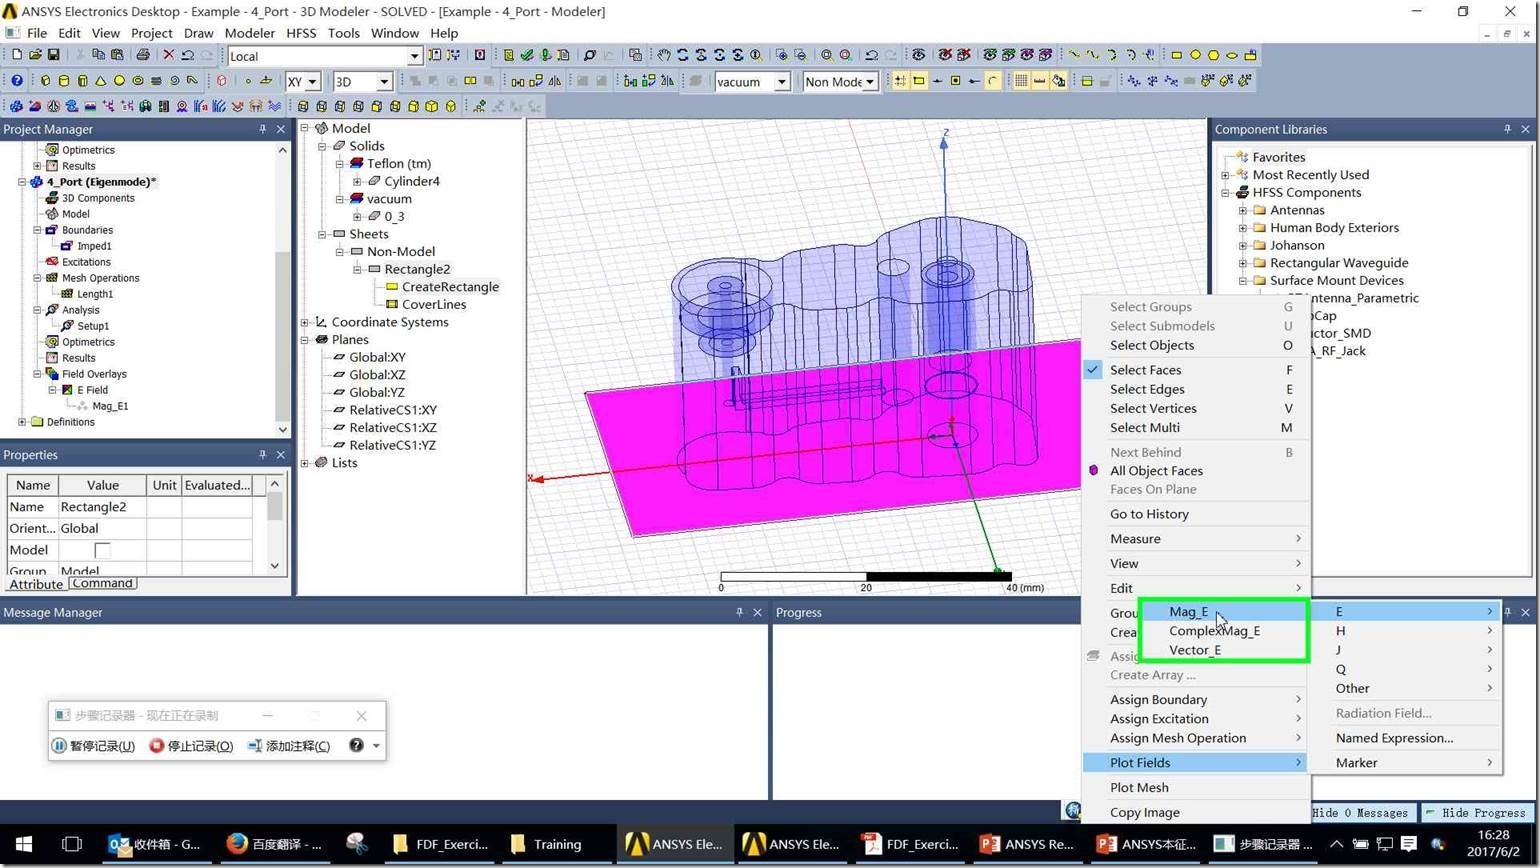Open the Non Model dropdown
Image resolution: width=1540 pixels, height=868 pixels.
pyautogui.click(x=870, y=82)
